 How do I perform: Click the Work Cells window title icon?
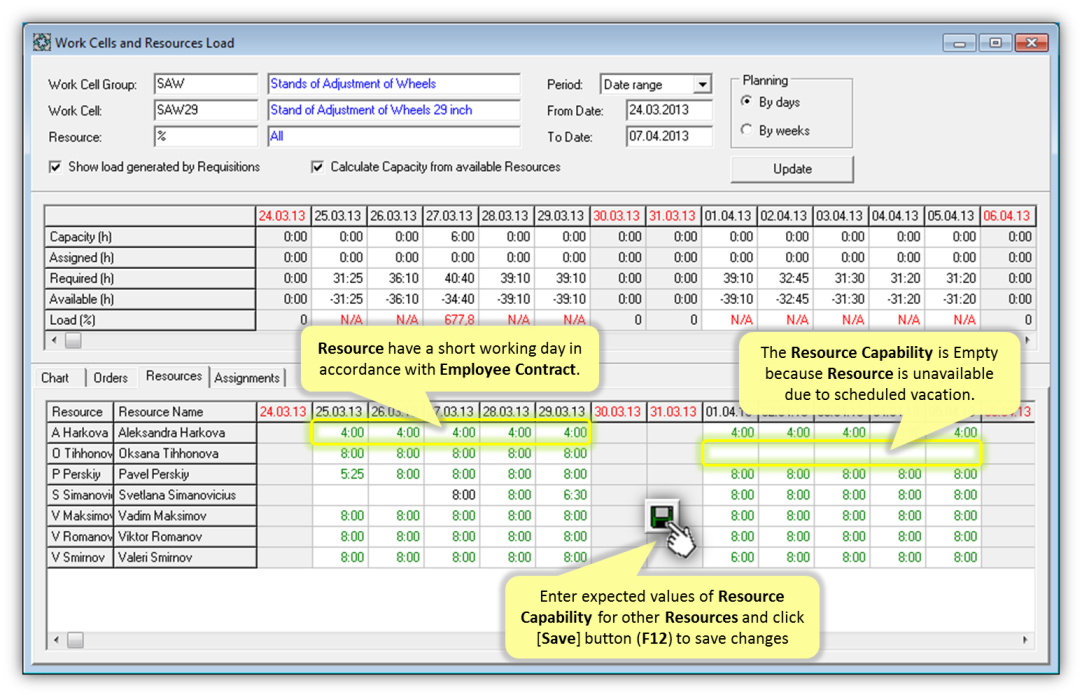tap(41, 43)
